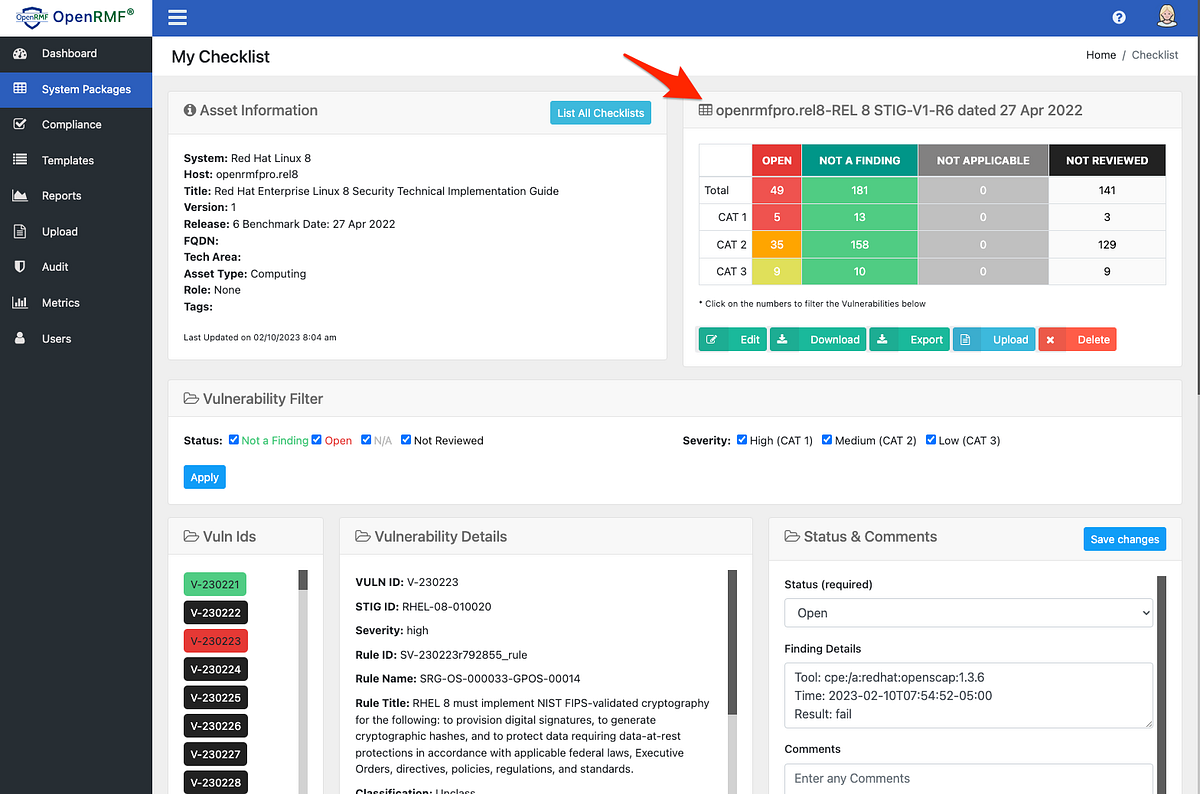Select Upload from the sidebar menu
The width and height of the screenshot is (1200, 794).
pos(20,231)
